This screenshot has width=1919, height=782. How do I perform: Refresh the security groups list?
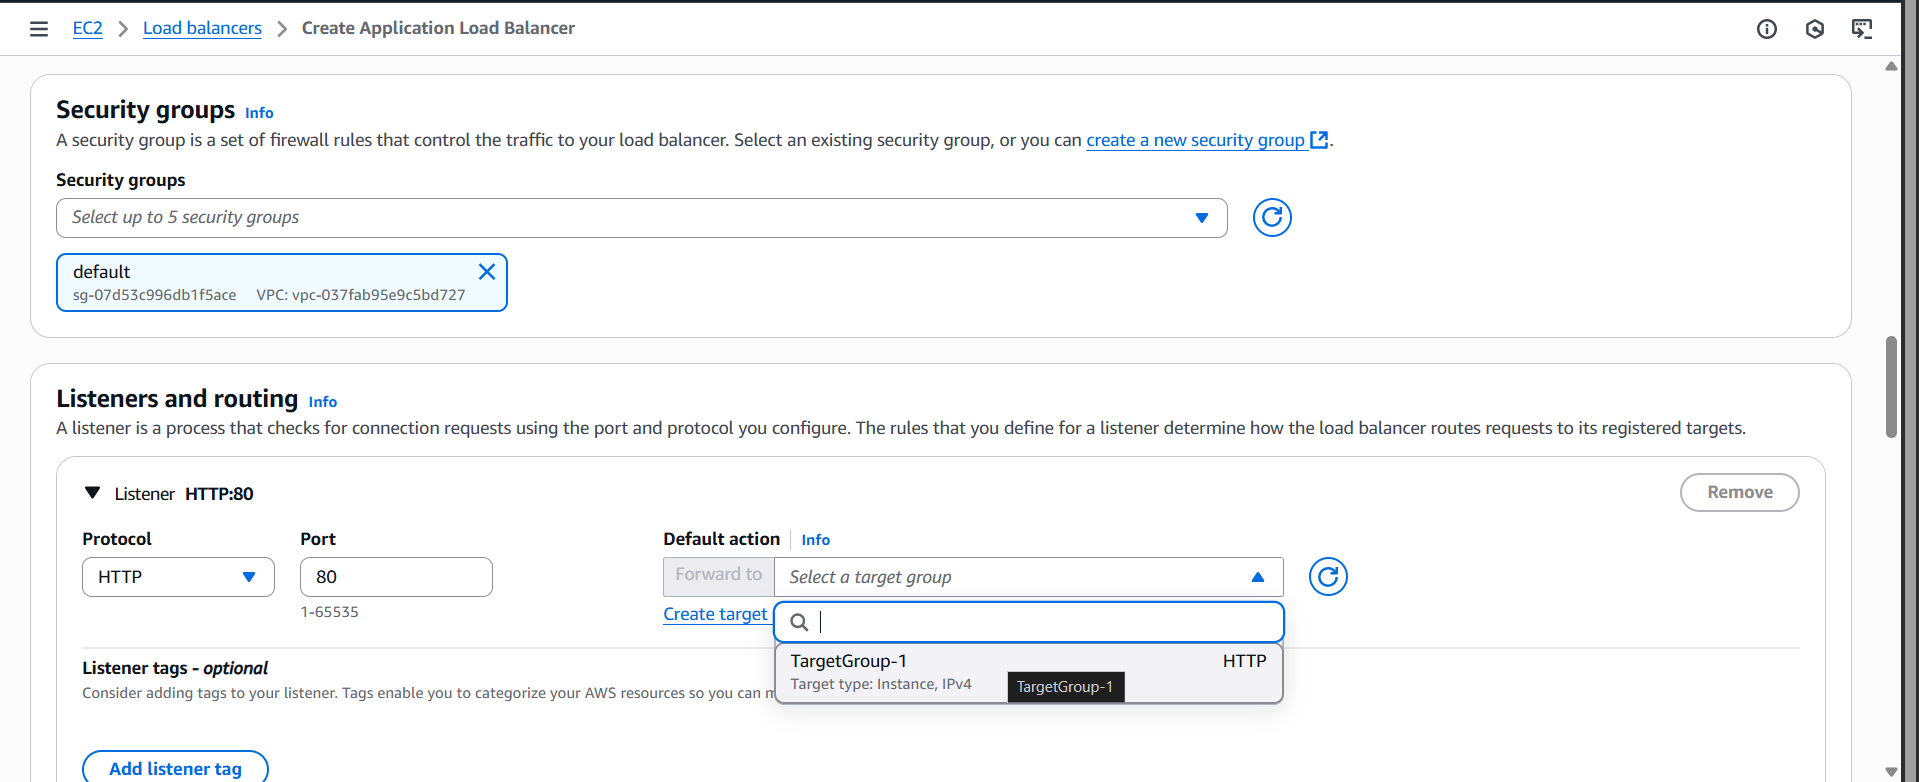[1272, 217]
